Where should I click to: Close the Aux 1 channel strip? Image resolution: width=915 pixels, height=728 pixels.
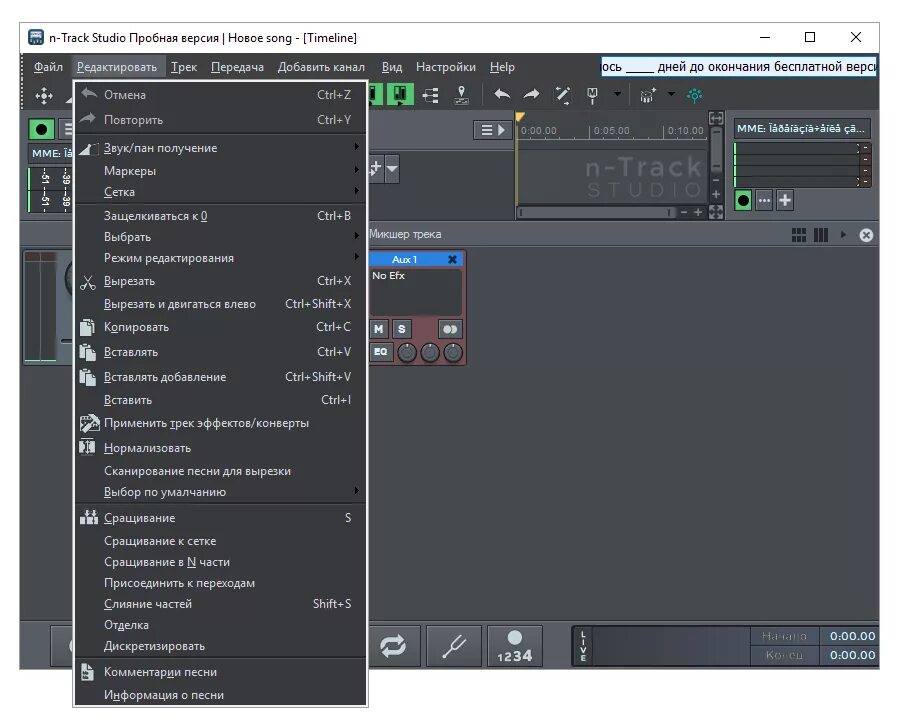click(452, 260)
